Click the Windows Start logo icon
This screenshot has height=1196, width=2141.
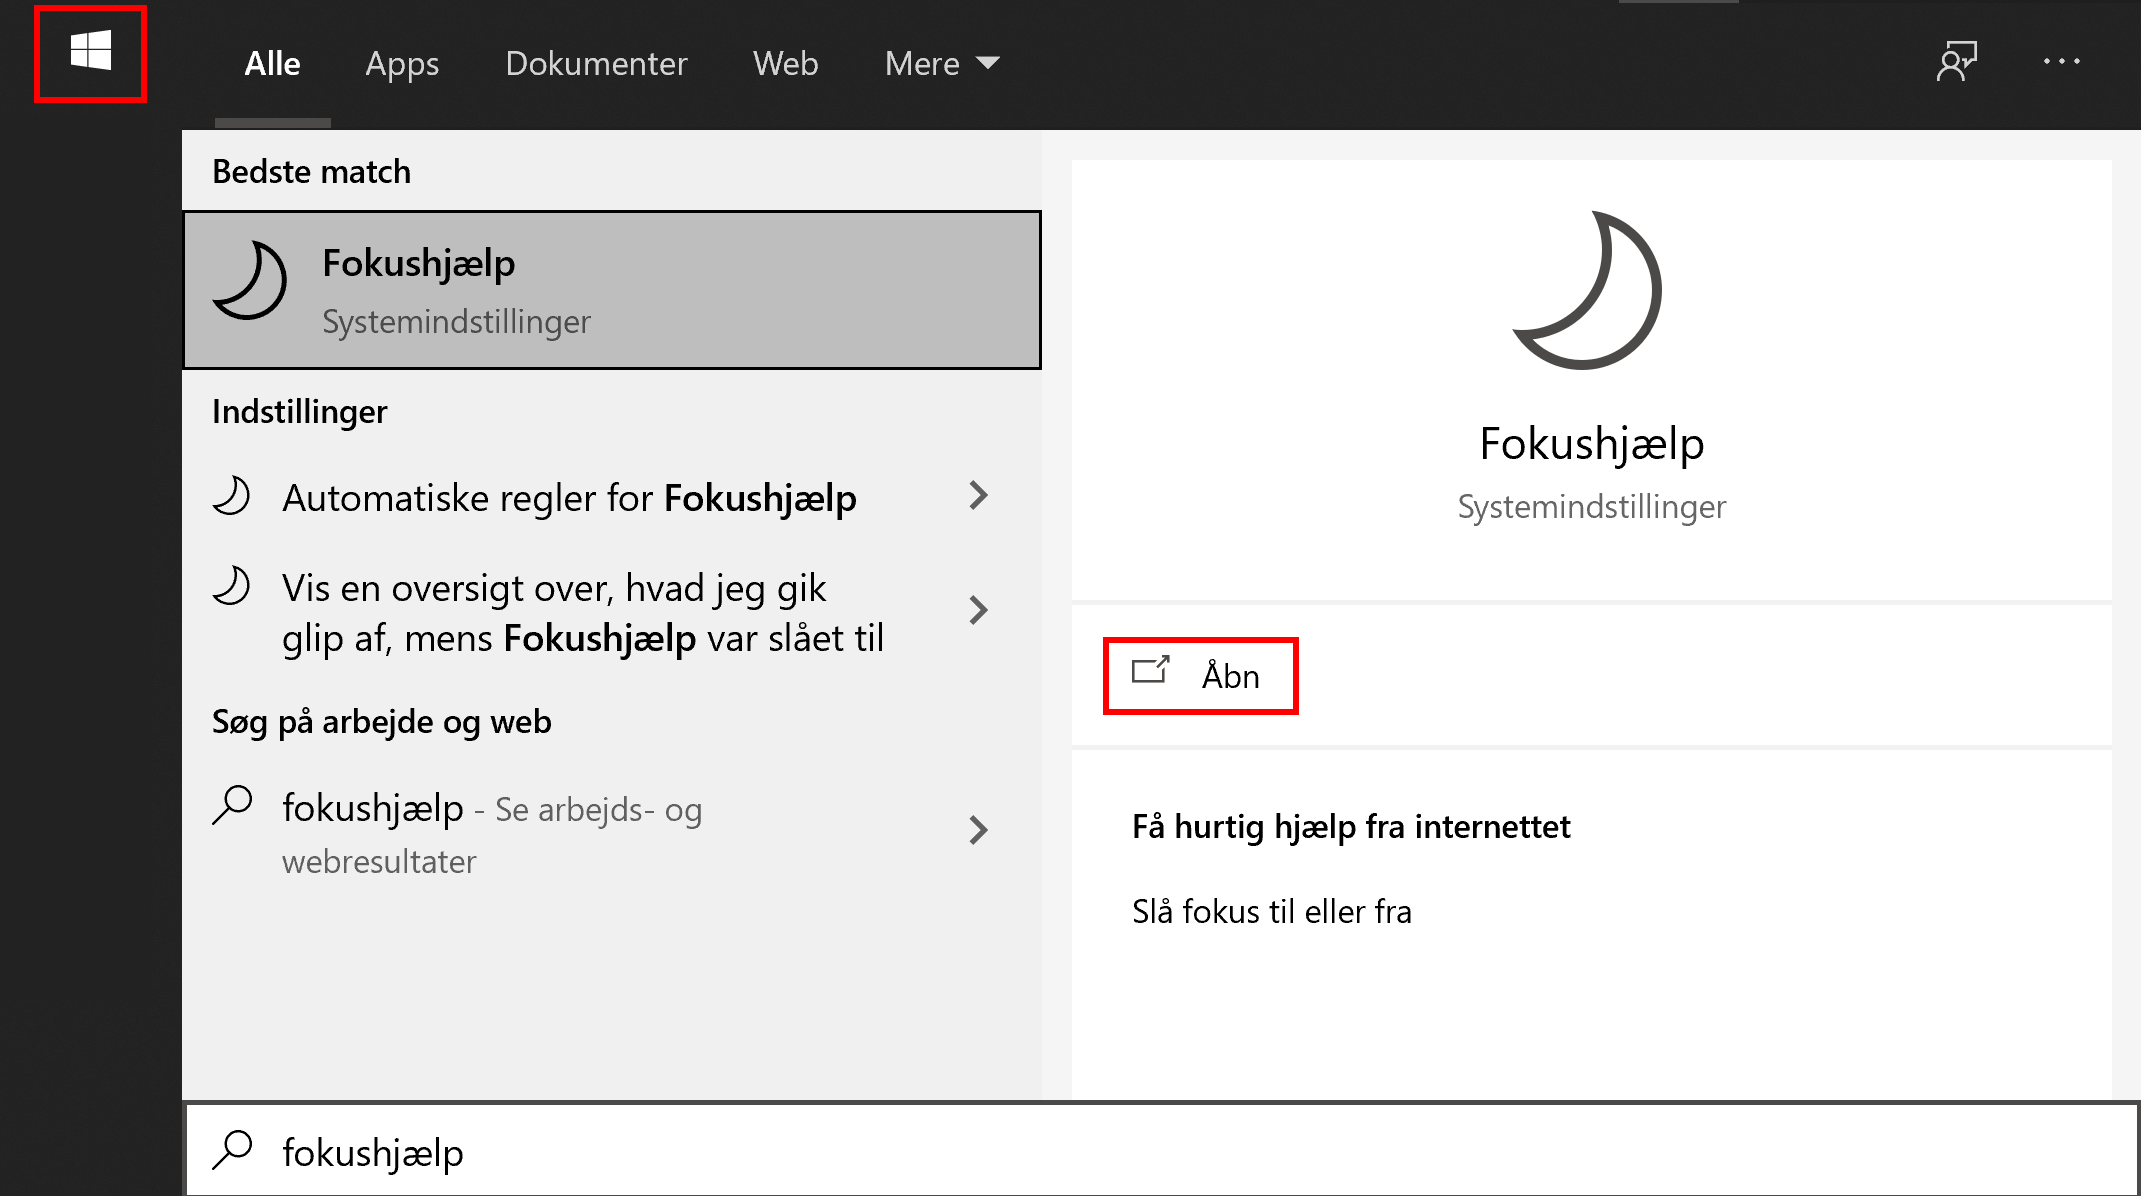pyautogui.click(x=90, y=52)
